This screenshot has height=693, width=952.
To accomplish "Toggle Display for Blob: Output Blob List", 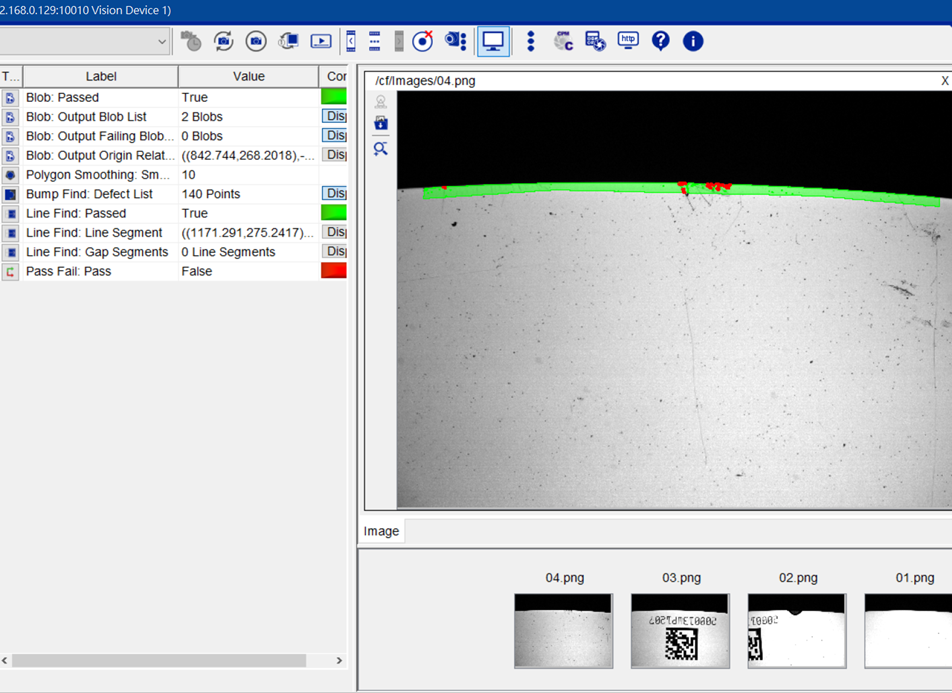I will click(x=335, y=117).
